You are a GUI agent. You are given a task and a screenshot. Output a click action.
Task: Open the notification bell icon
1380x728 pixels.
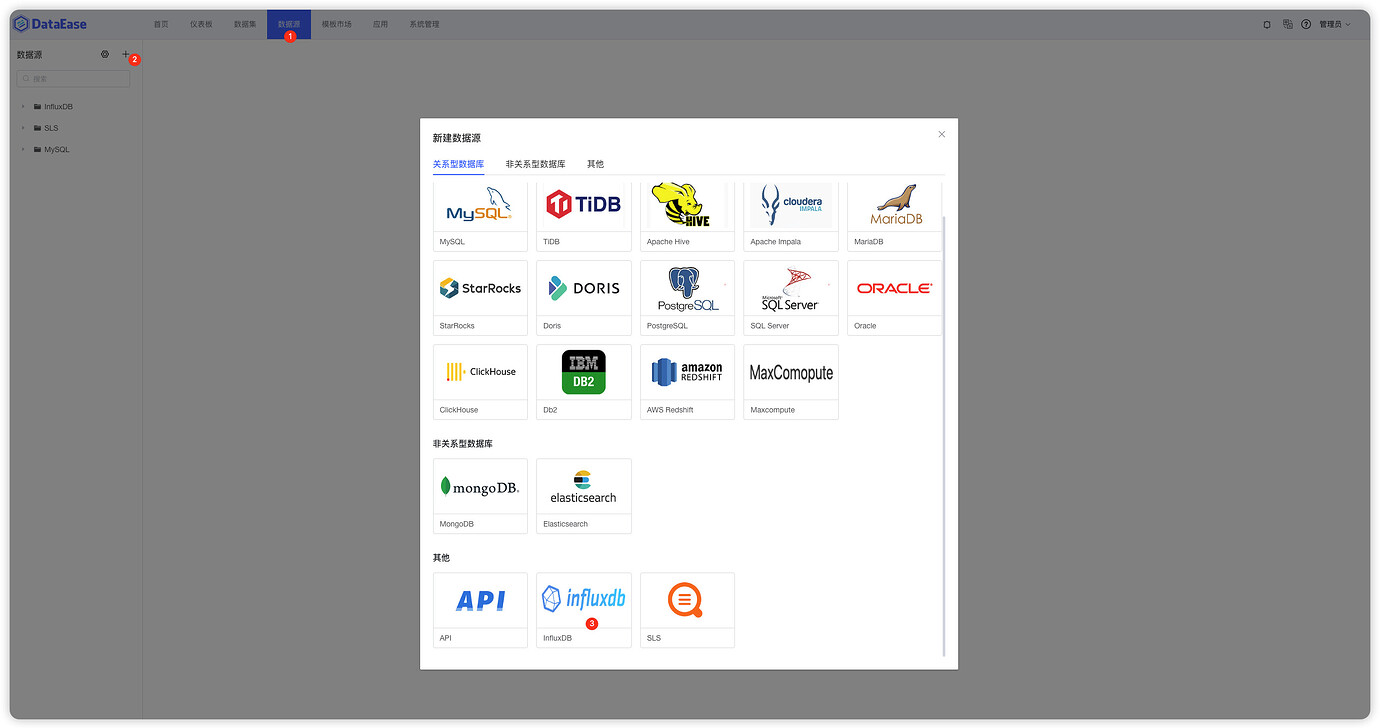click(x=1267, y=24)
